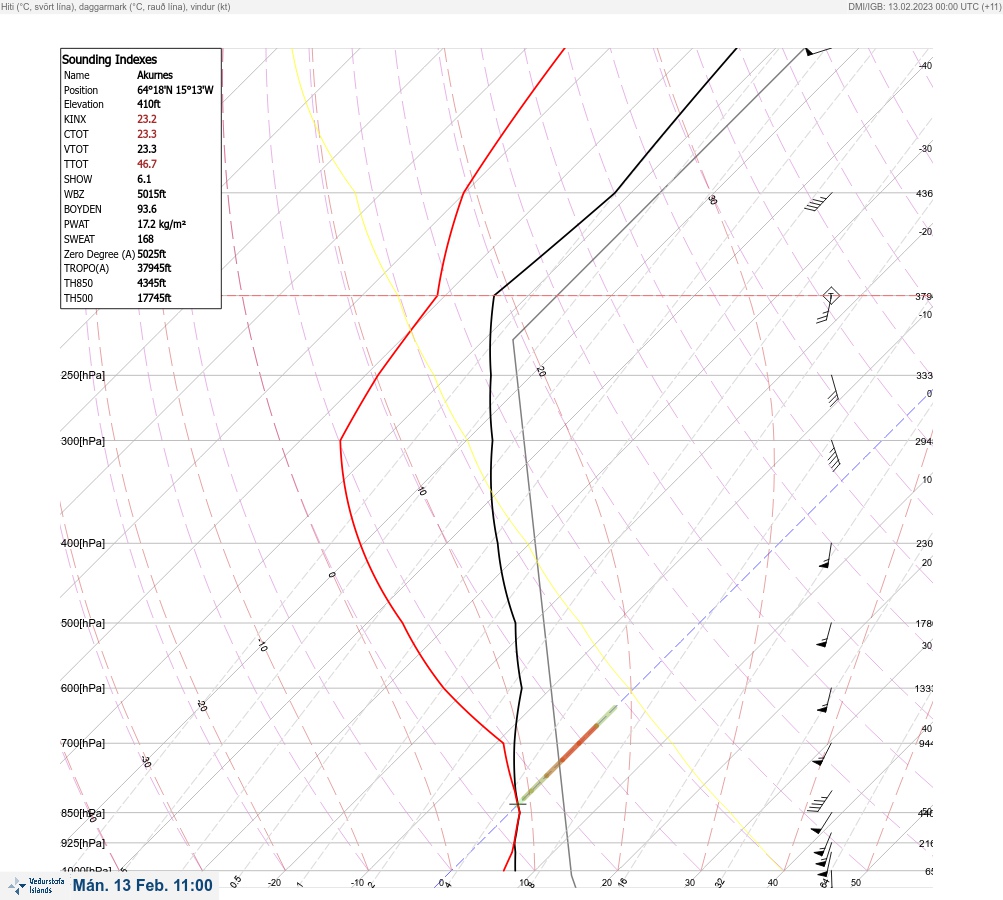Click the '925[hPa]' pressure label
1003x900 pixels.
pyautogui.click(x=83, y=843)
